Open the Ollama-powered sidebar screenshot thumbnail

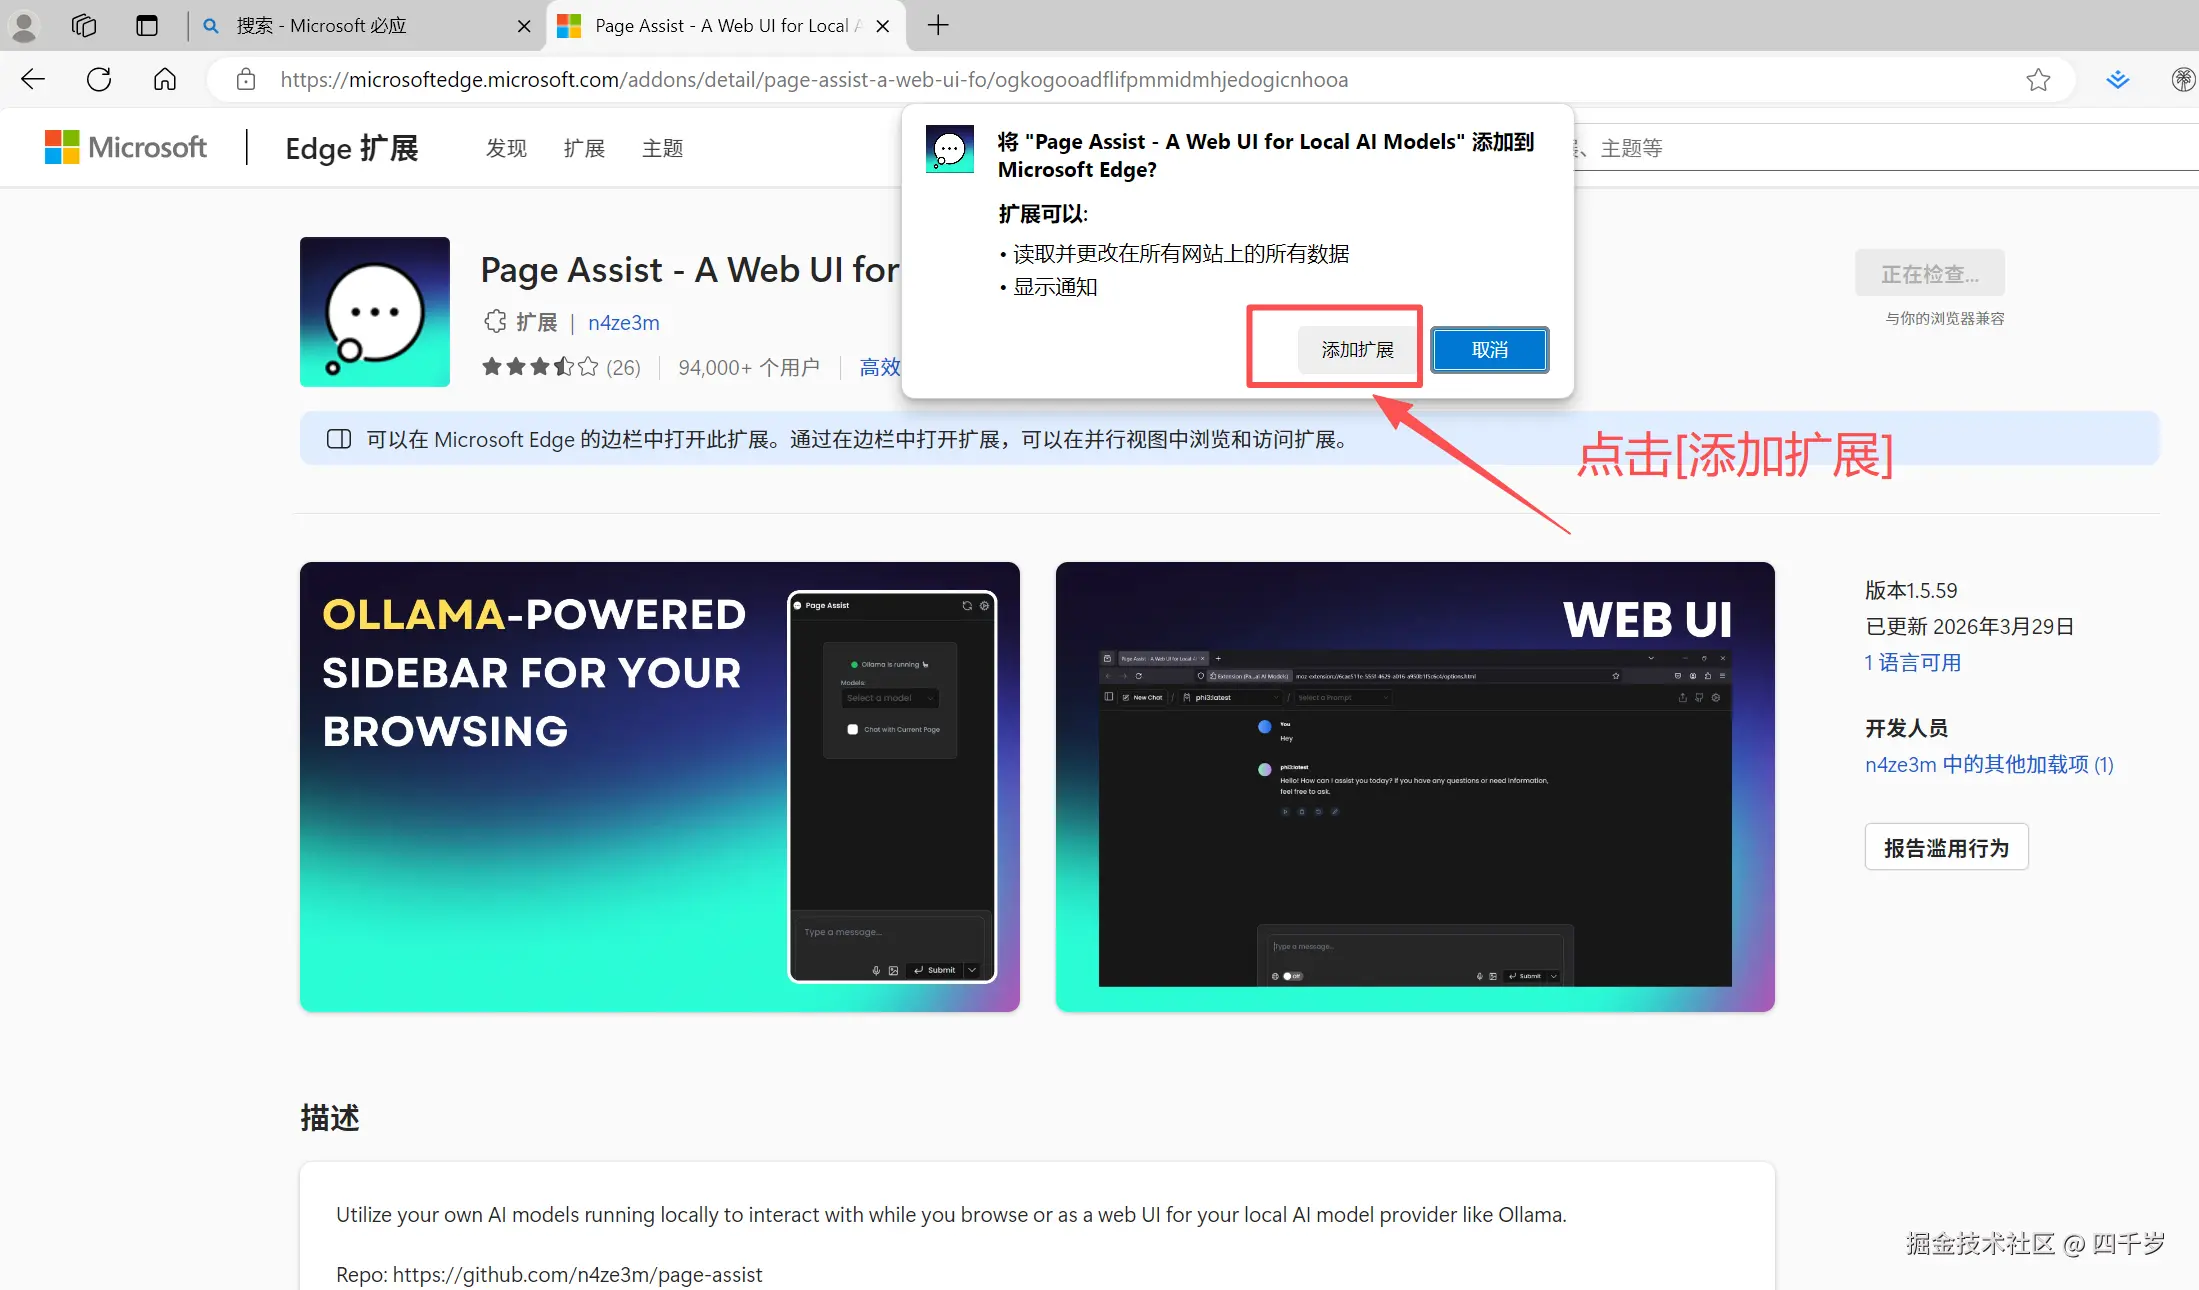tap(659, 787)
